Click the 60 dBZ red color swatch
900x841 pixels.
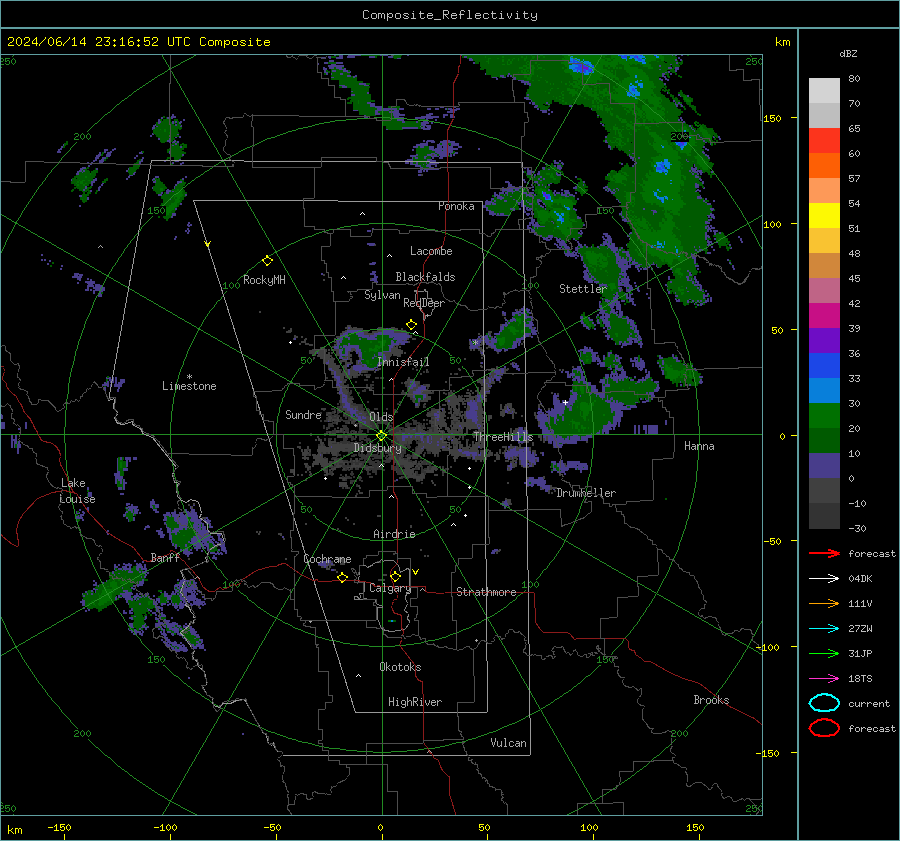824,141
